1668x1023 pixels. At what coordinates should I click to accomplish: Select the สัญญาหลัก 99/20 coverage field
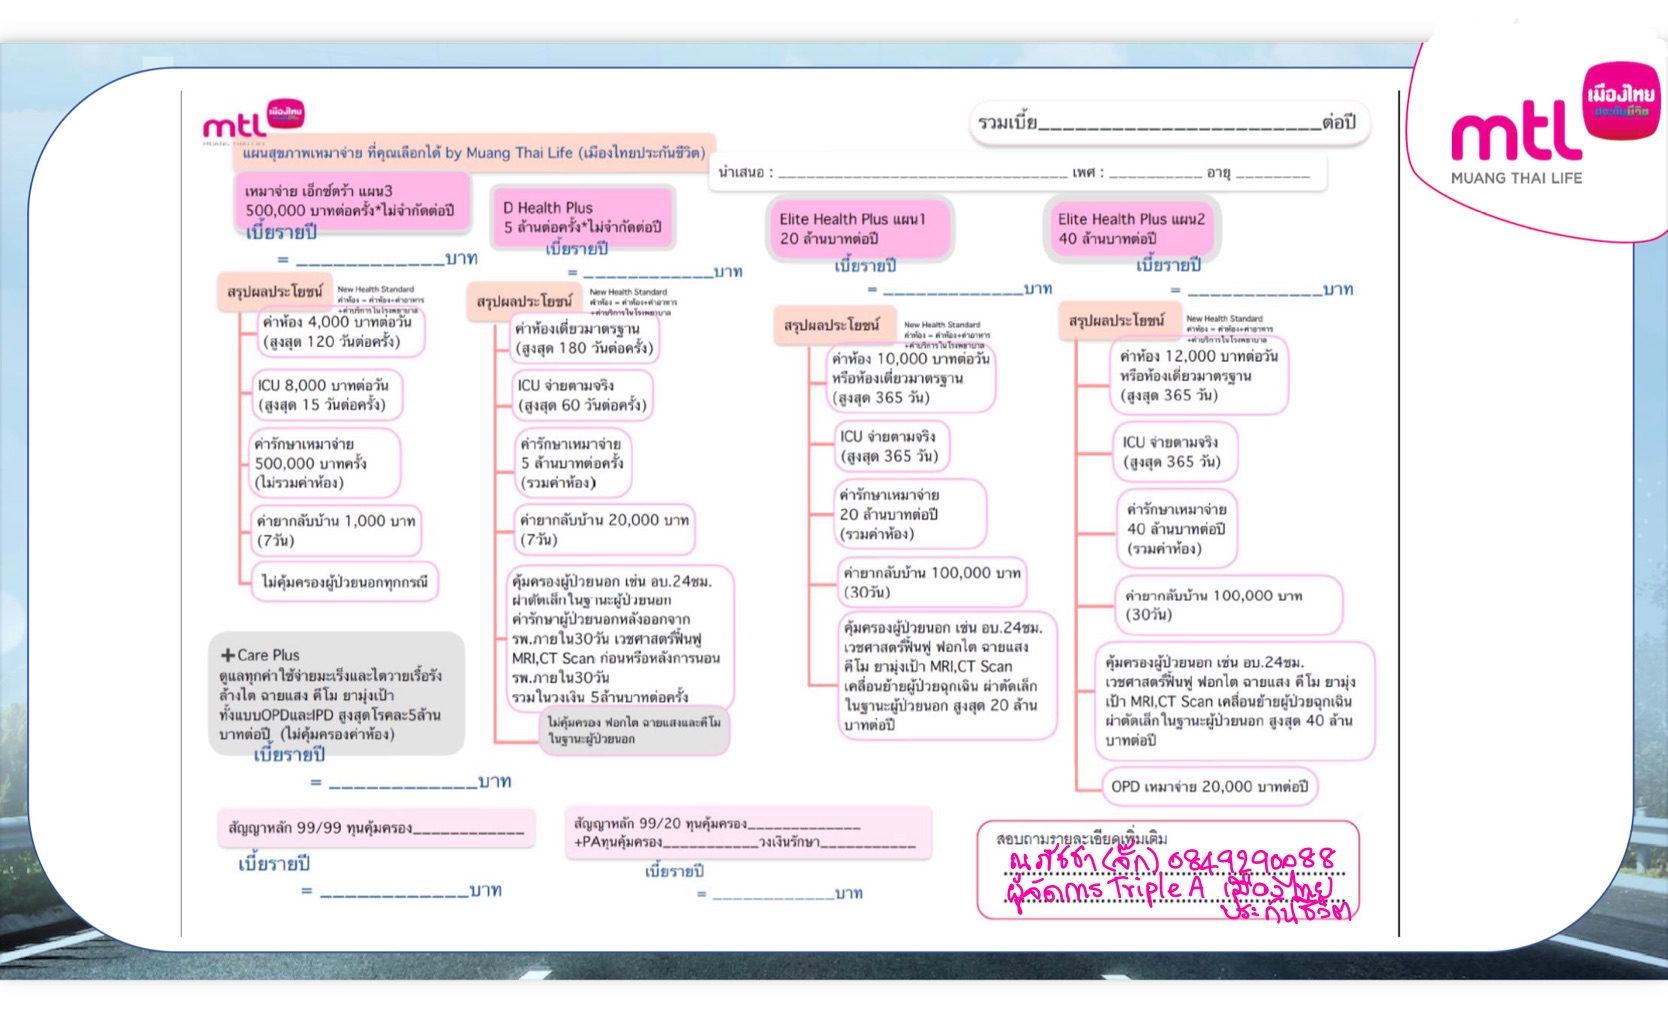[x=746, y=833]
